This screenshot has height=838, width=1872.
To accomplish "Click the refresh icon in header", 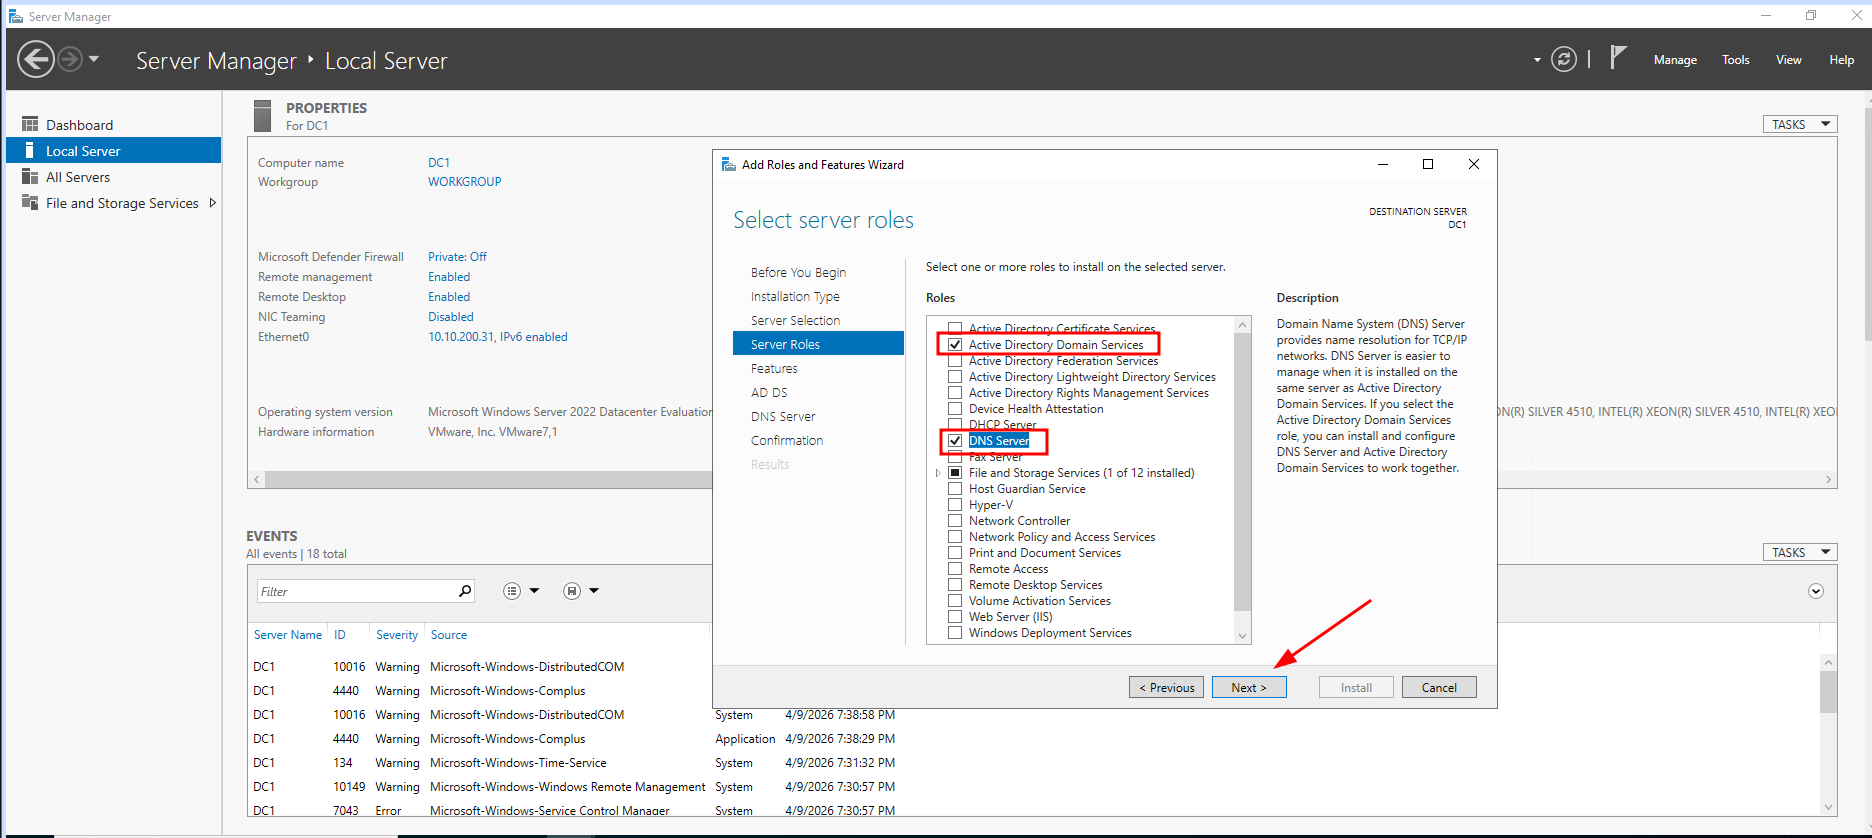I will 1563,60.
